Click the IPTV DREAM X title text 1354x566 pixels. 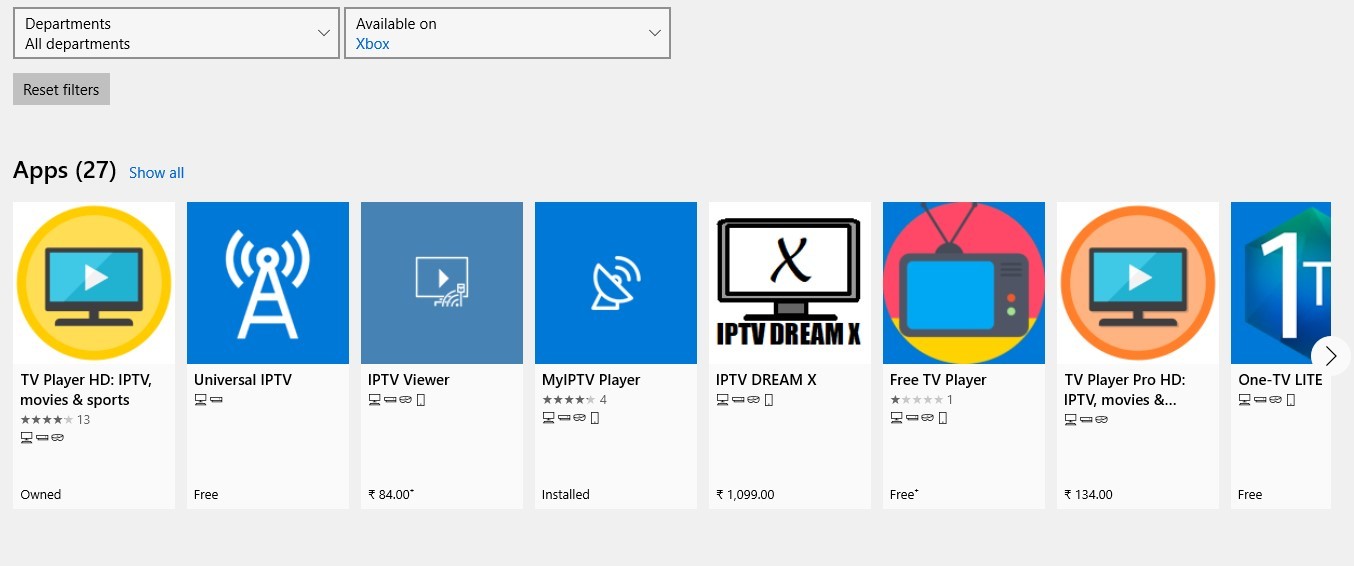pos(766,380)
